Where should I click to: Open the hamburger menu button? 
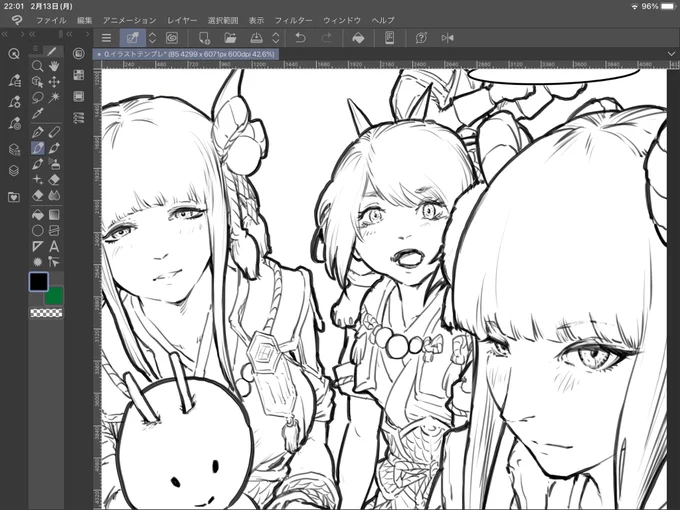pyautogui.click(x=106, y=38)
